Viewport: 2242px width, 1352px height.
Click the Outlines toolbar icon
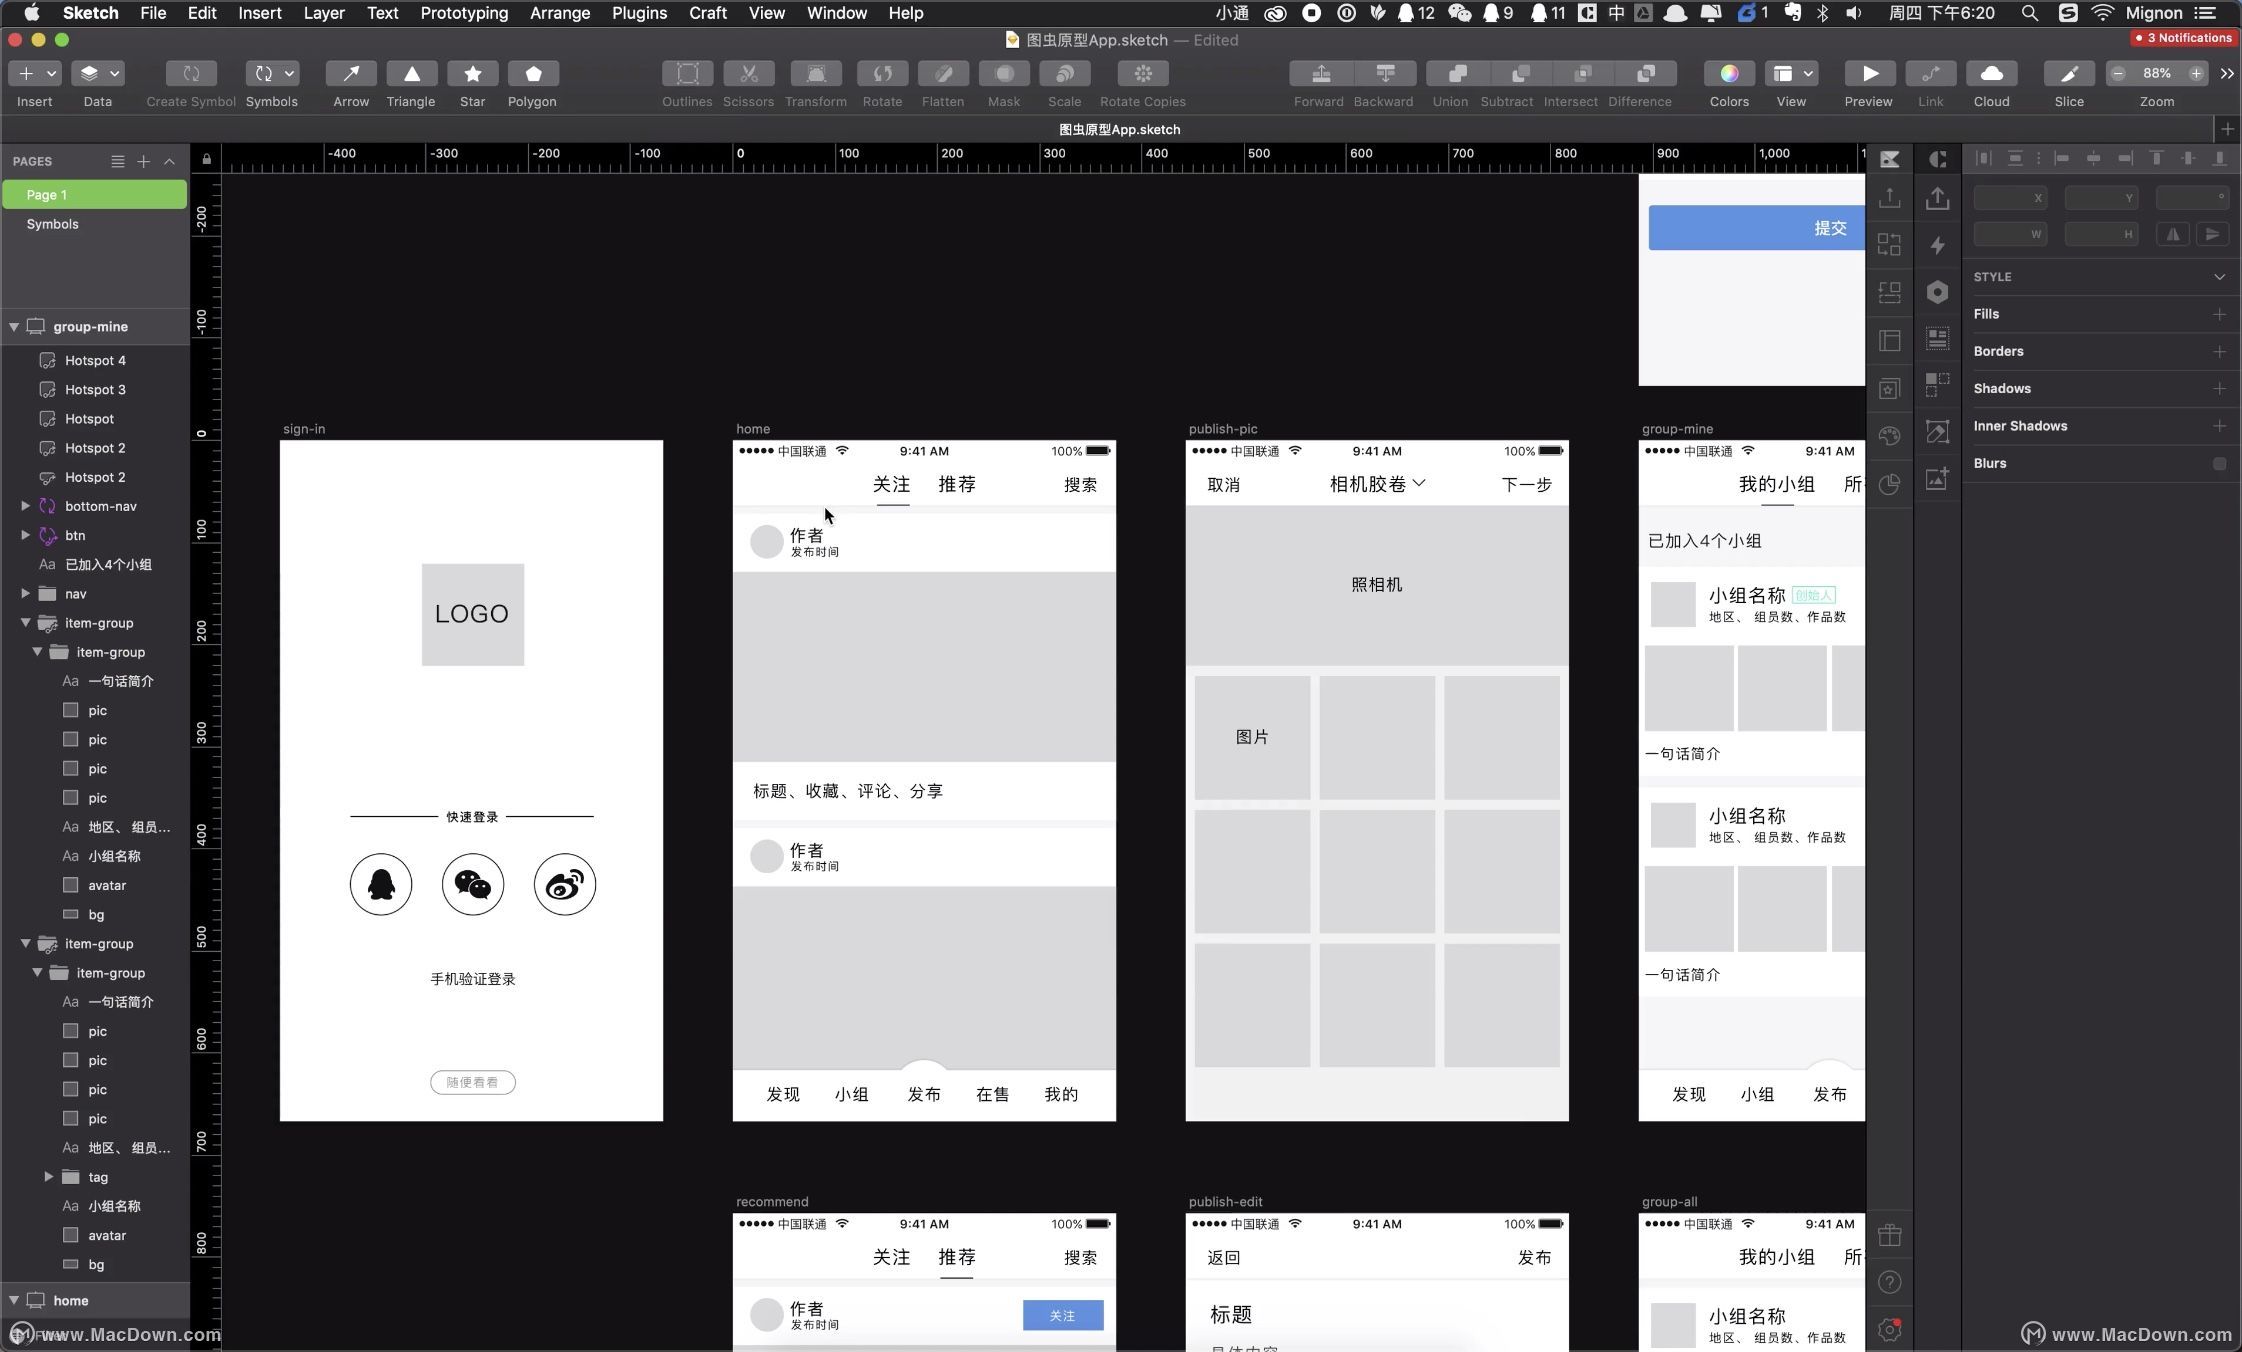pyautogui.click(x=688, y=74)
